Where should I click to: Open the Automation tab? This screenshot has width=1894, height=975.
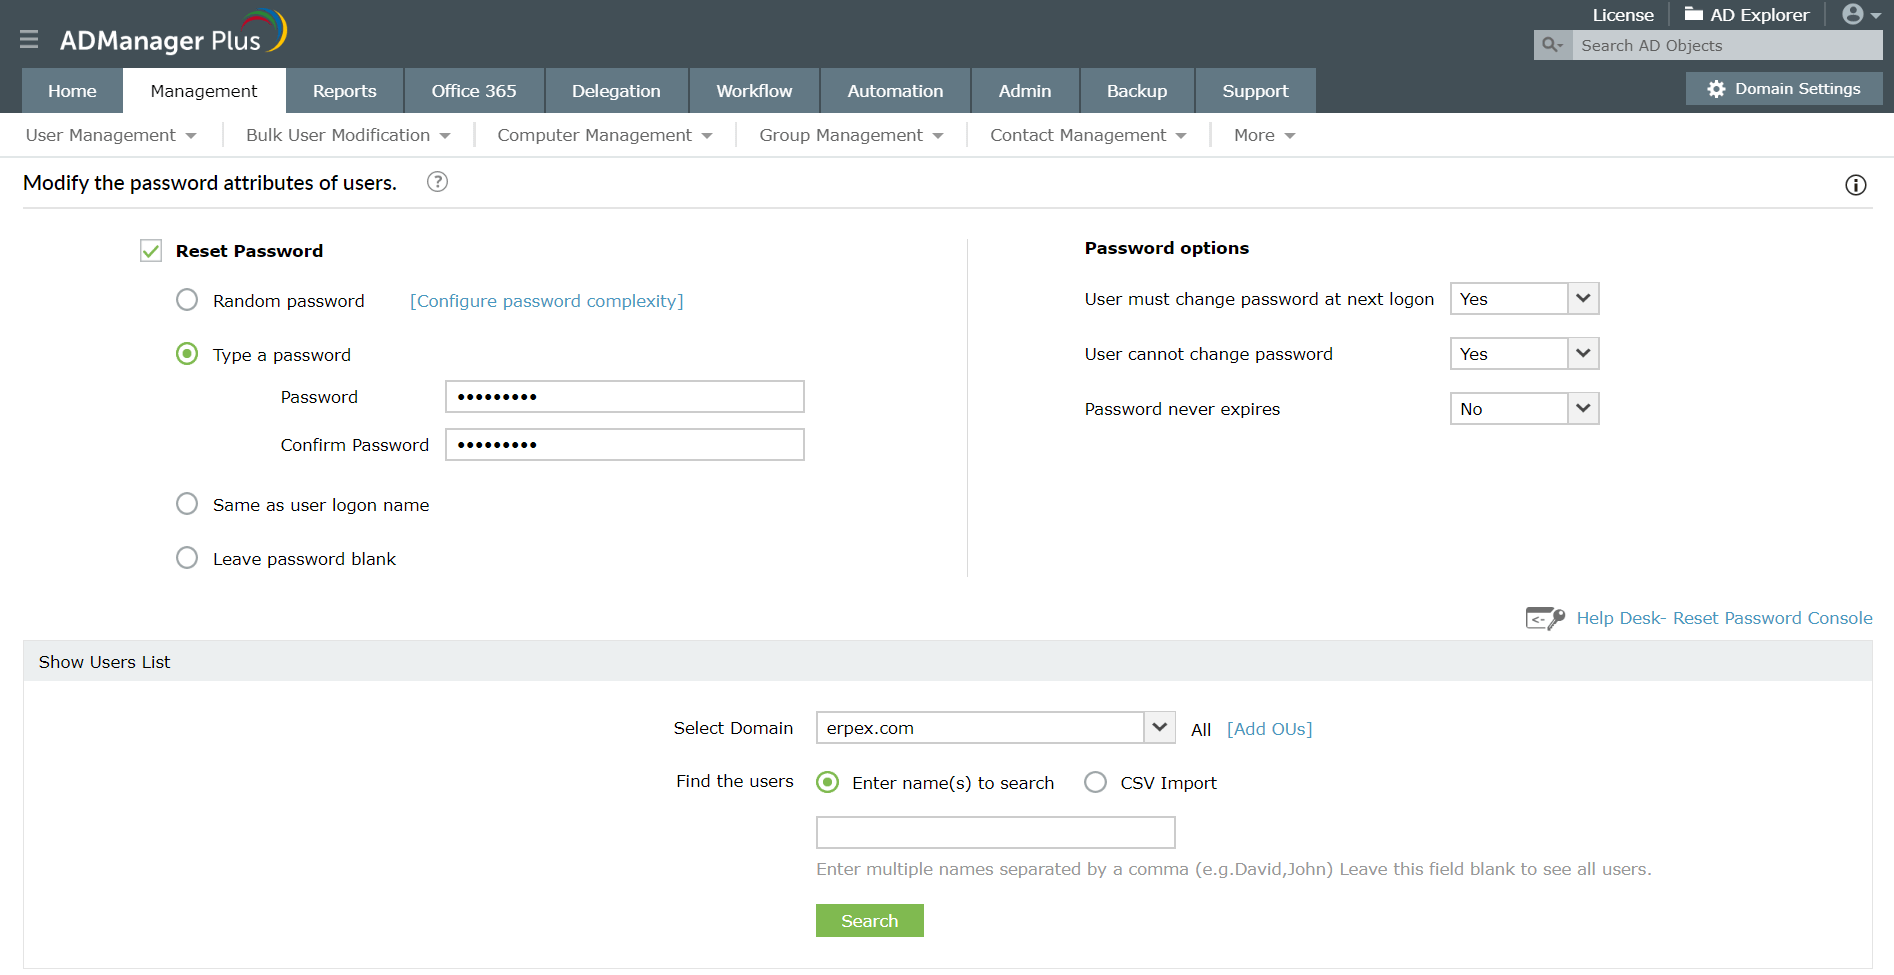tap(895, 91)
